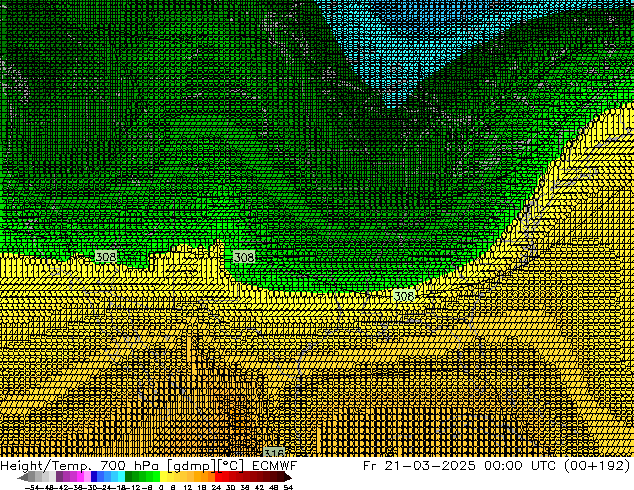Click the yellow-orange section of temperature color bar
Screen dimensions: 634x490
[187, 476]
